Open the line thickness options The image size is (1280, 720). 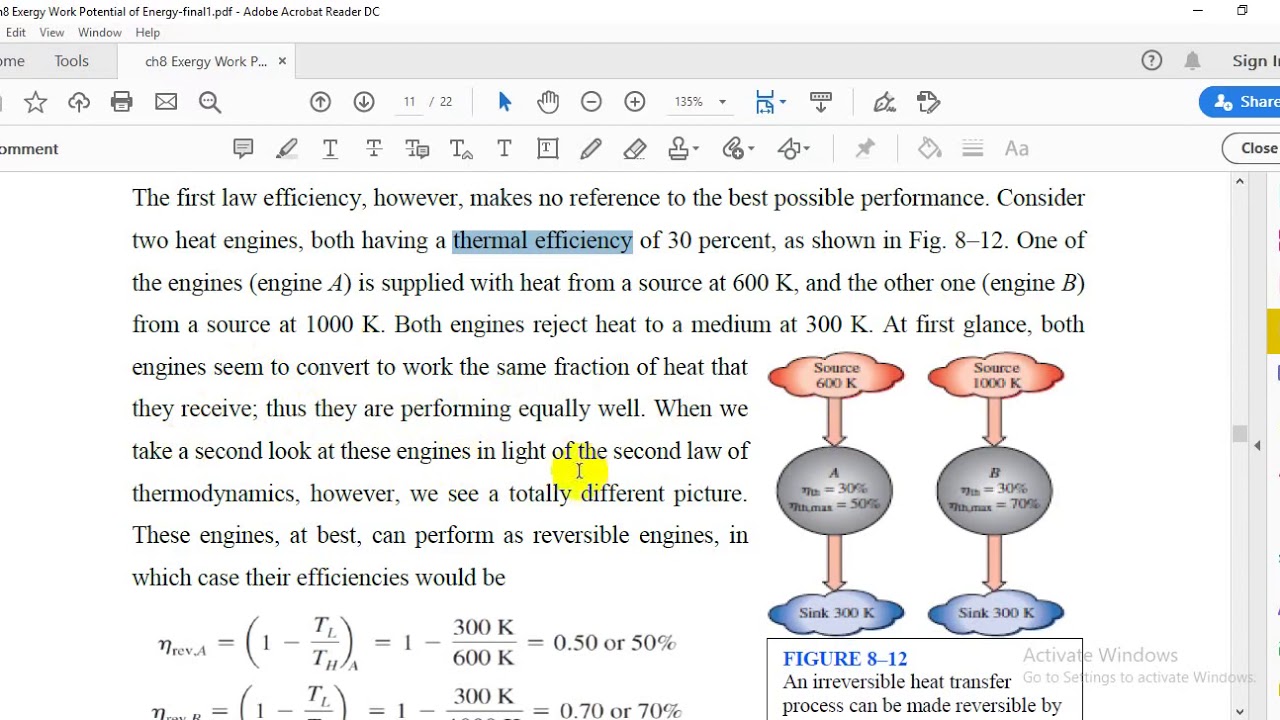point(973,149)
